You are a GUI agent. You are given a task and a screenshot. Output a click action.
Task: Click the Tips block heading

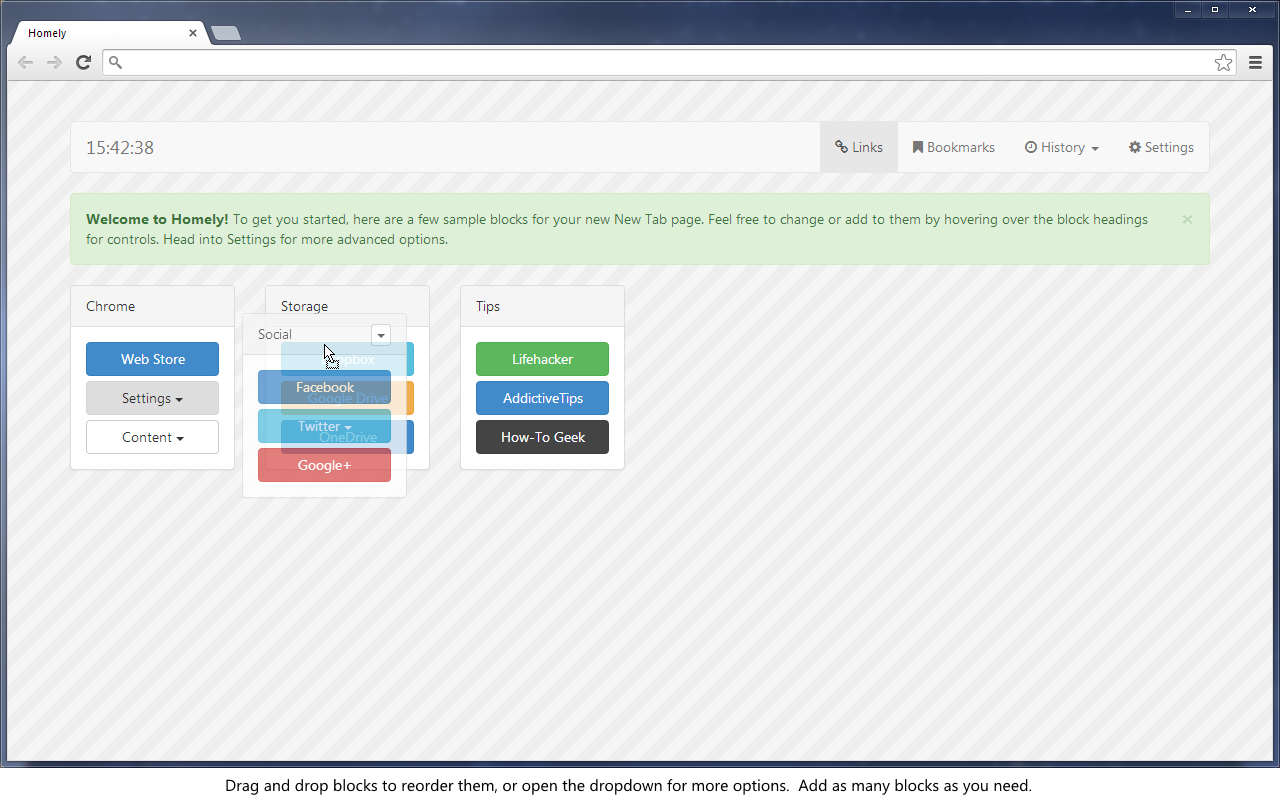[x=542, y=306]
